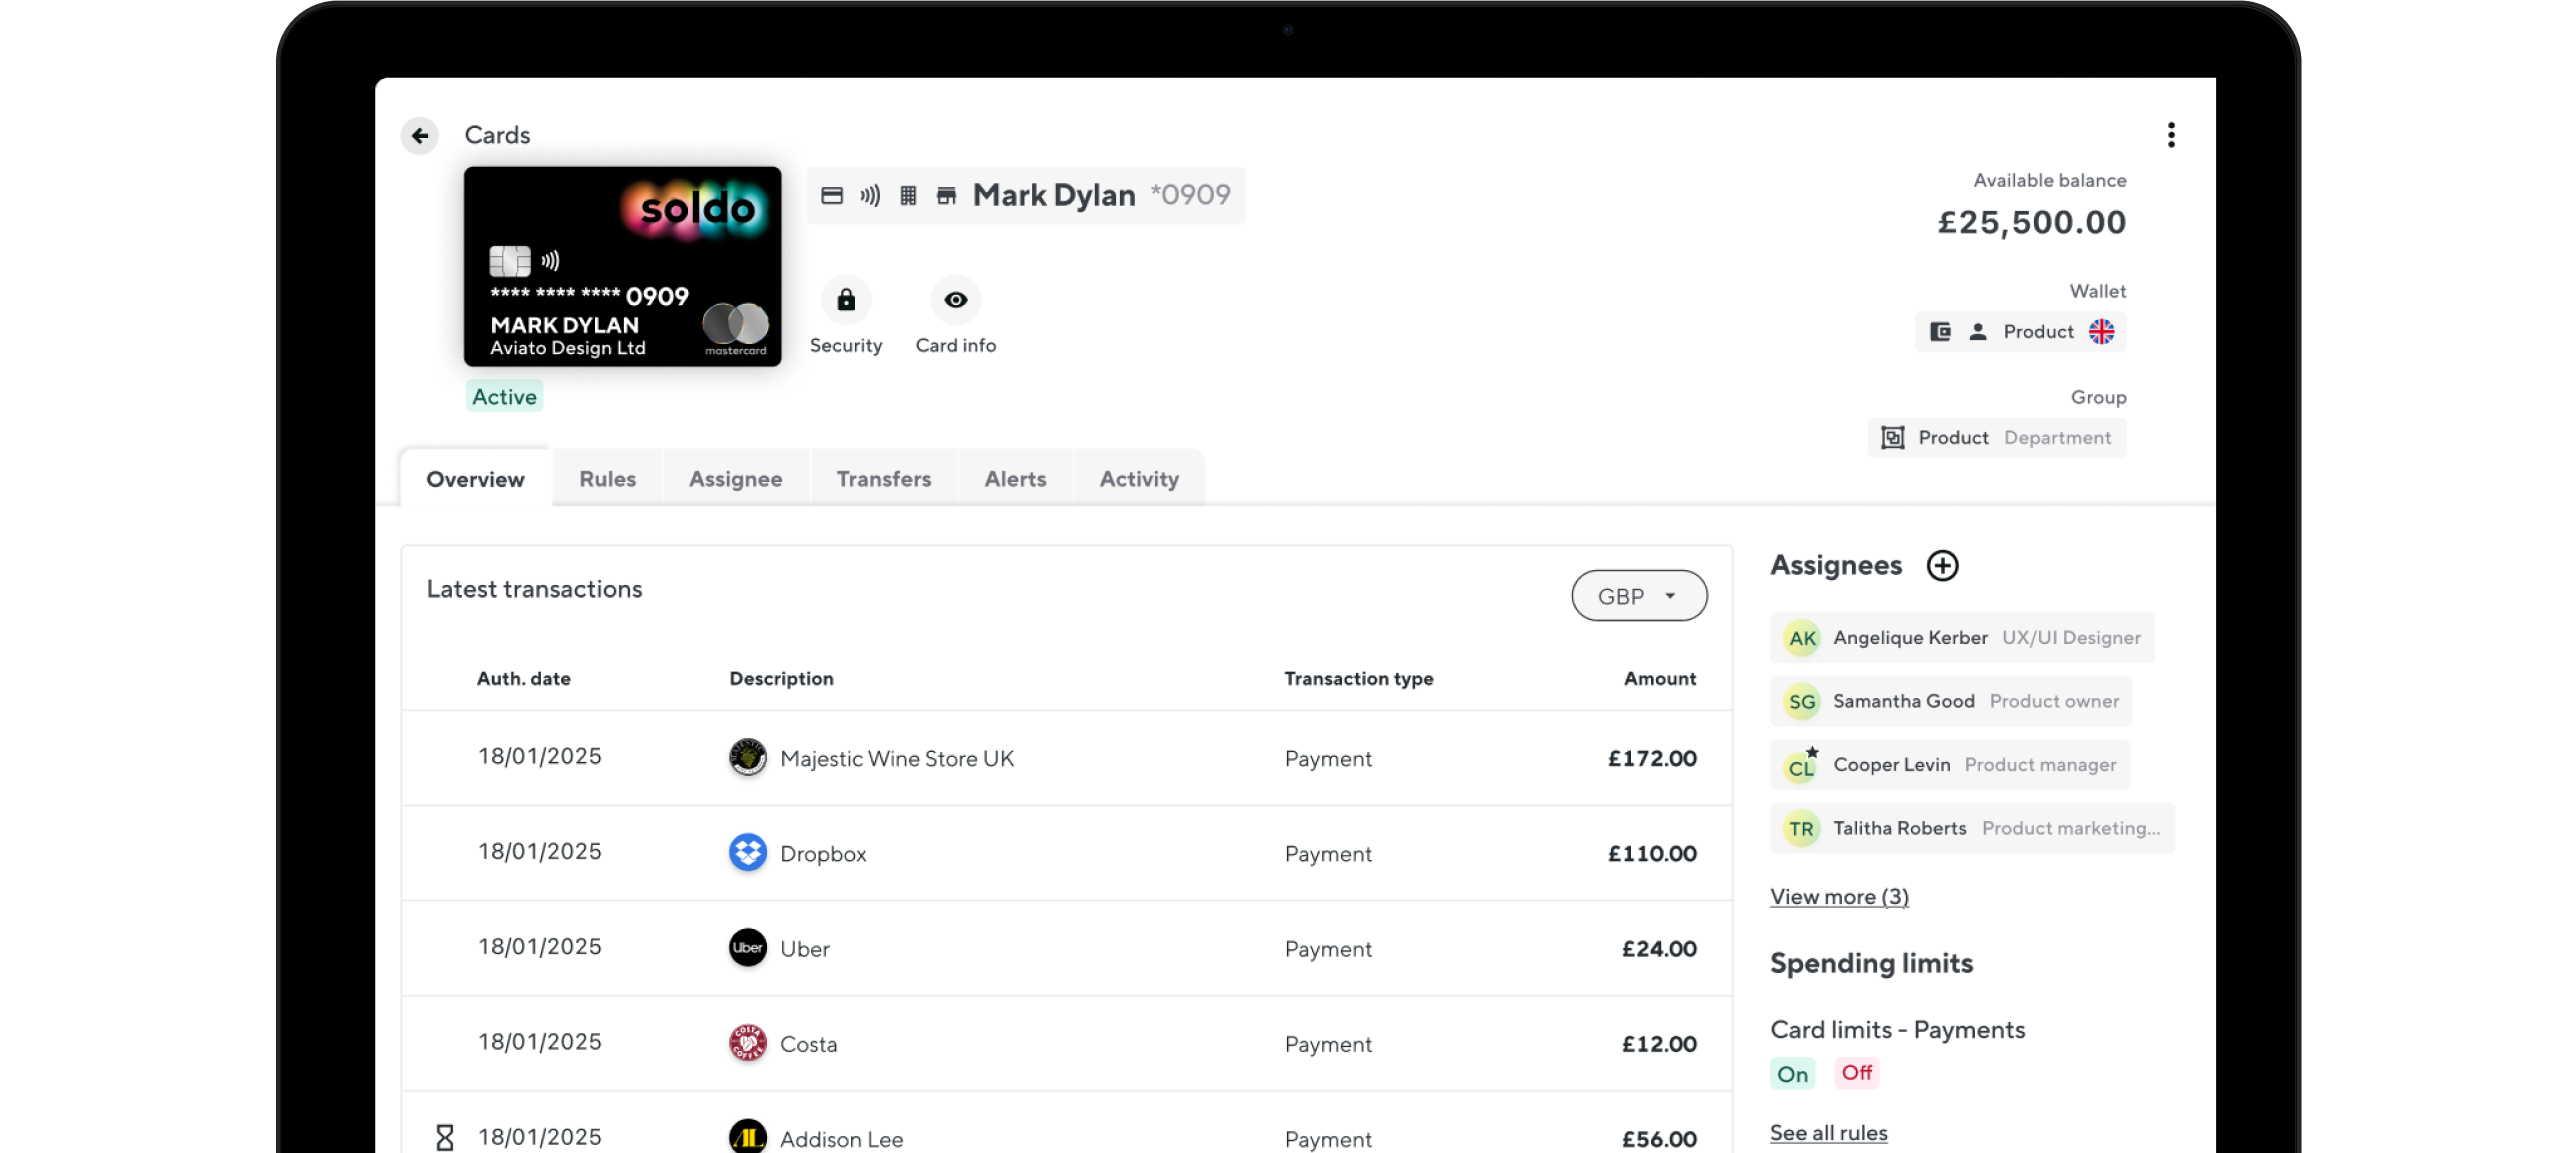Open the Activity tab
Viewport: 2560px width, 1153px height.
pyautogui.click(x=1139, y=479)
